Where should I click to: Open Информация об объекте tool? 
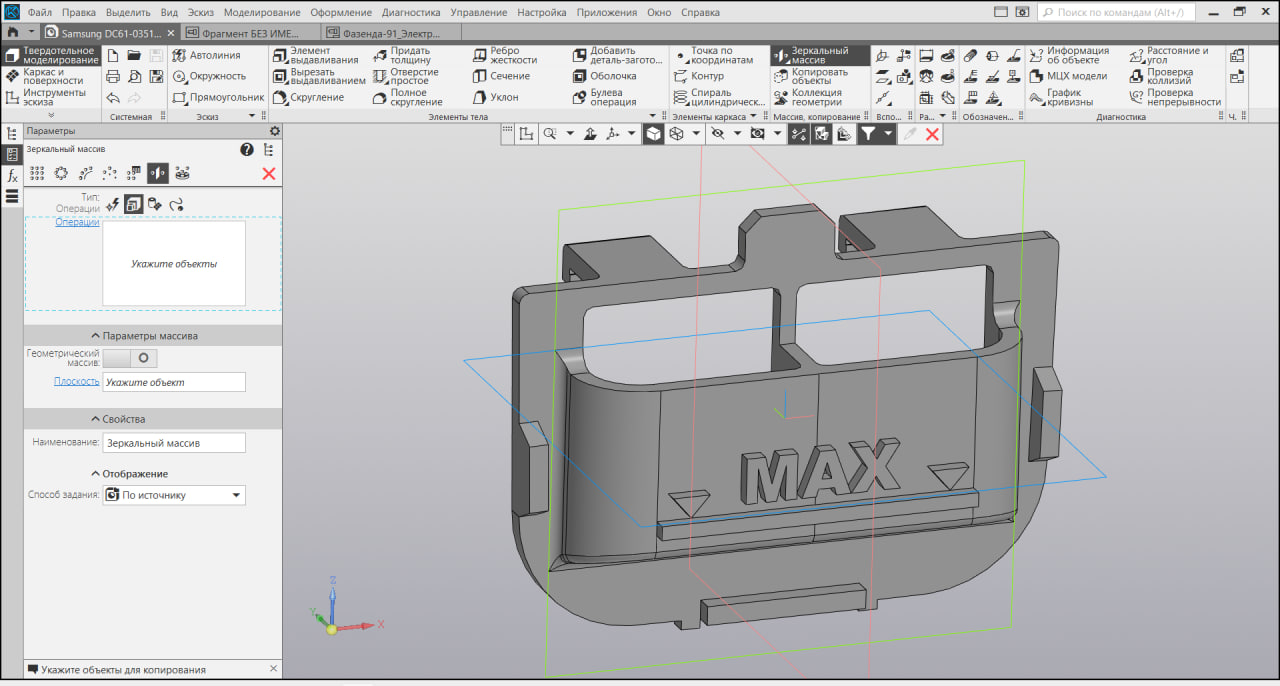pyautogui.click(x=1069, y=55)
